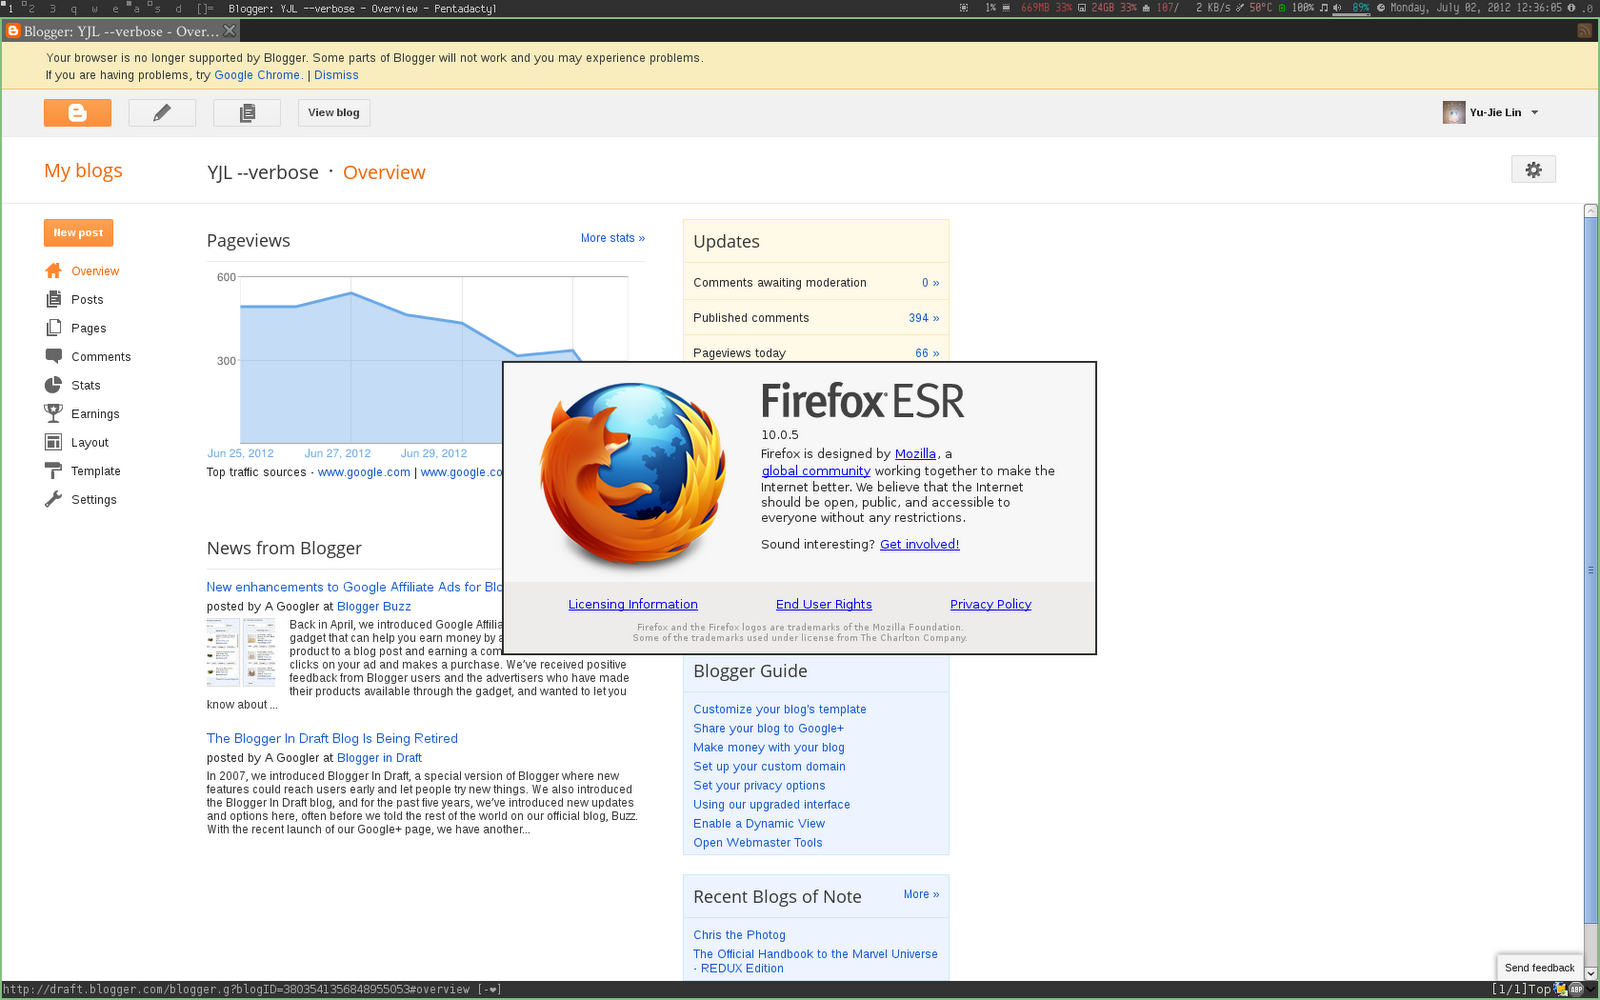Image resolution: width=1600 pixels, height=1000 pixels.
Task: Open Privacy Policy in Firefox dialog
Action: pos(991,604)
